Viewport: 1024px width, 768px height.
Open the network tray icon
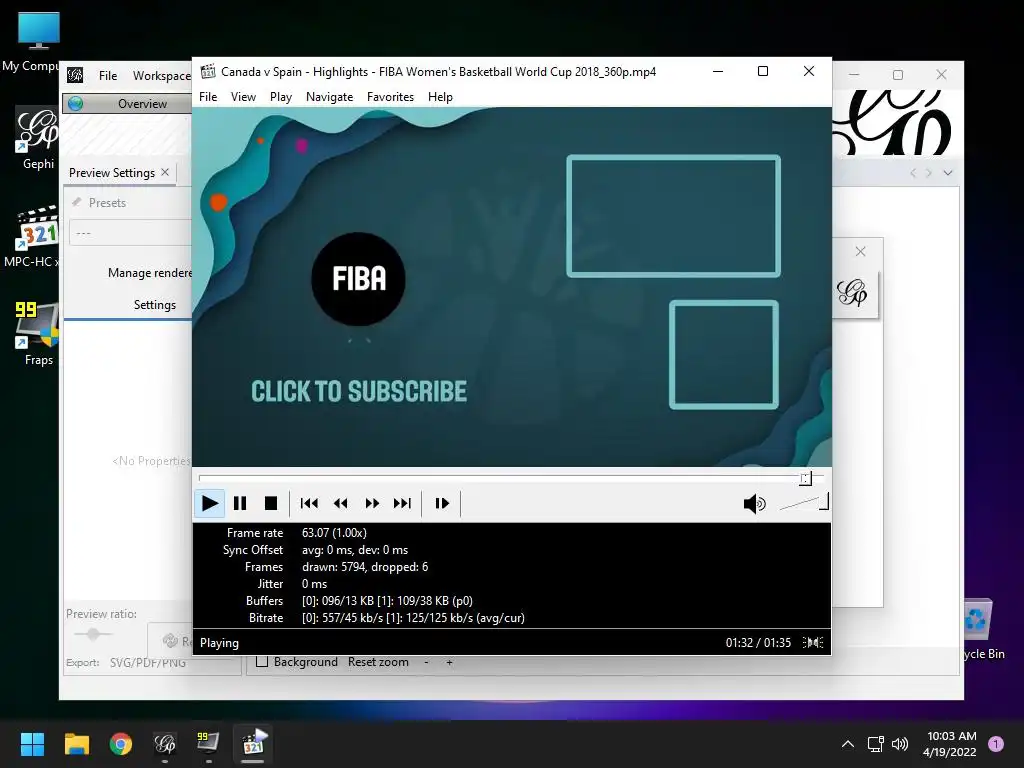point(875,744)
